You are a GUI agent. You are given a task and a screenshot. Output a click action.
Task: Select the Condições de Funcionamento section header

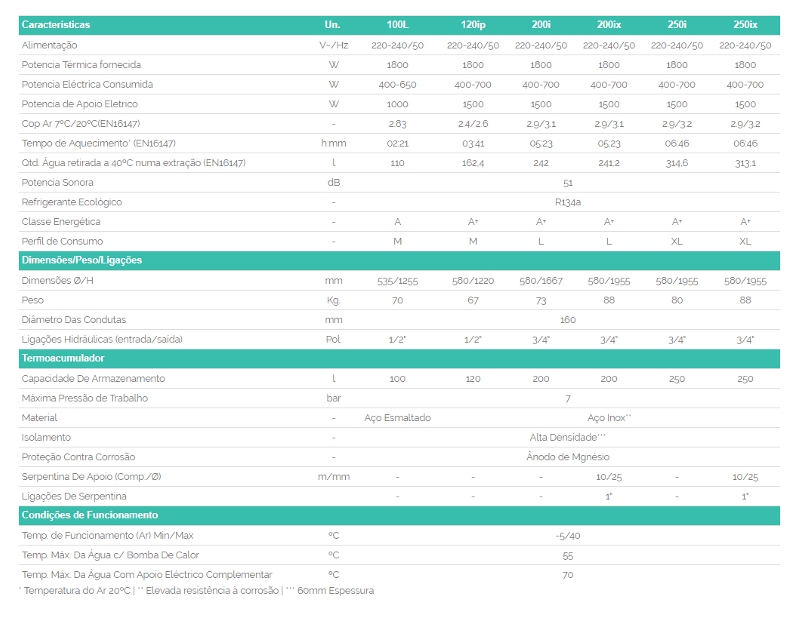90,515
